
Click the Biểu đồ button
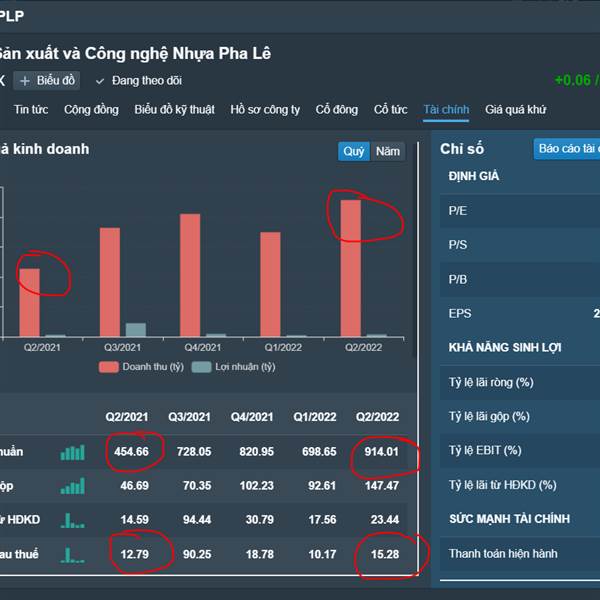click(47, 81)
